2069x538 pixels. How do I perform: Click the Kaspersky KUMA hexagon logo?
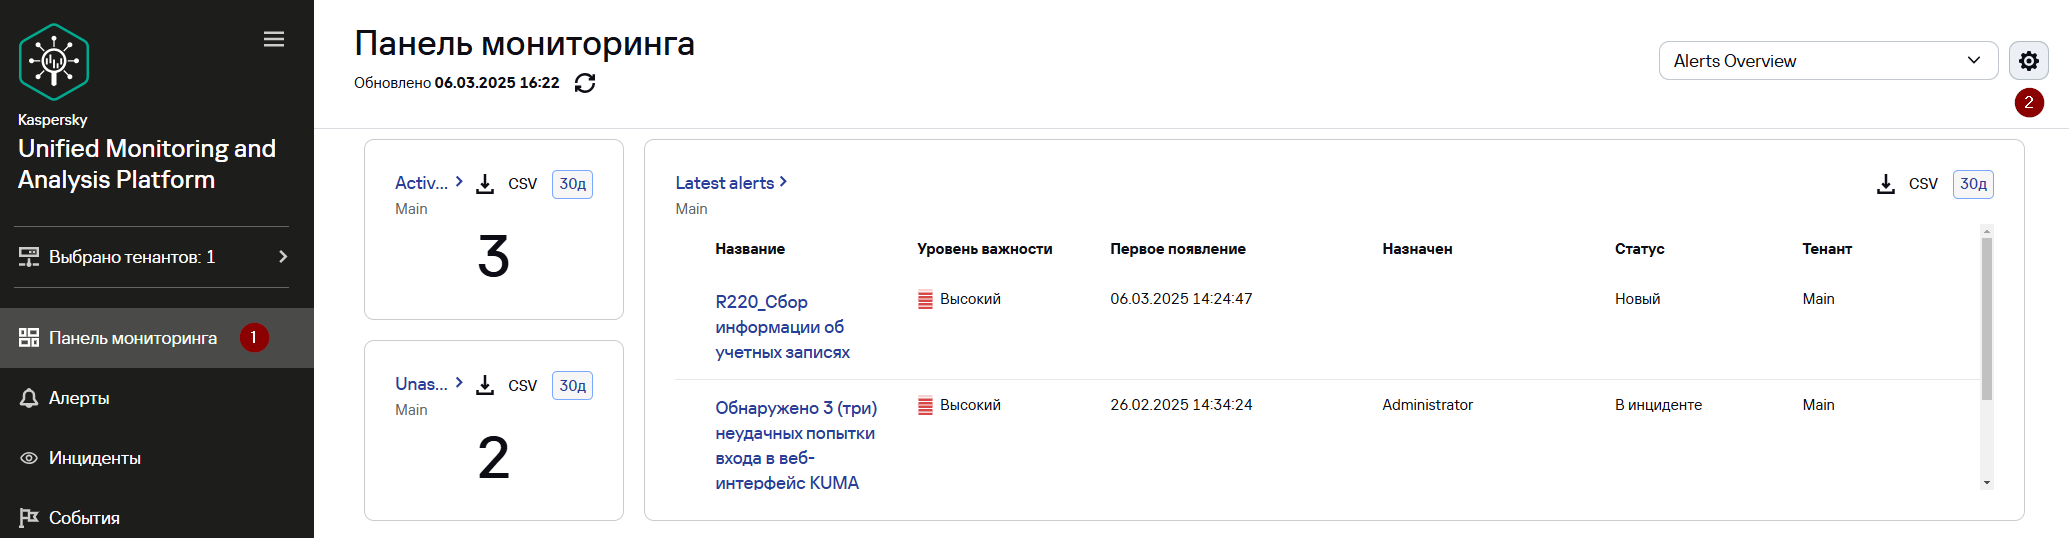point(54,62)
